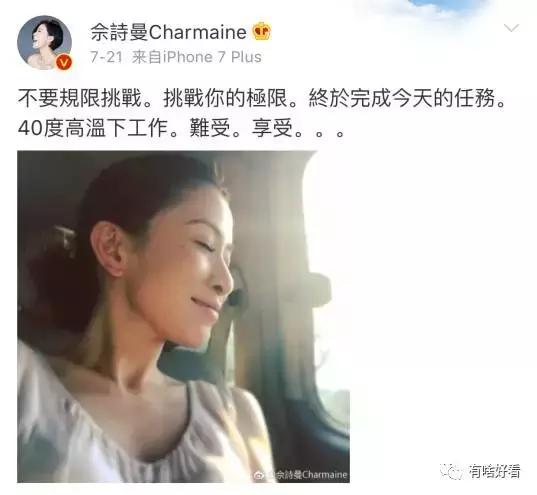The width and height of the screenshot is (537, 495).
Task: Click the 不要規限挑戰 opening phrase
Action: (79, 98)
